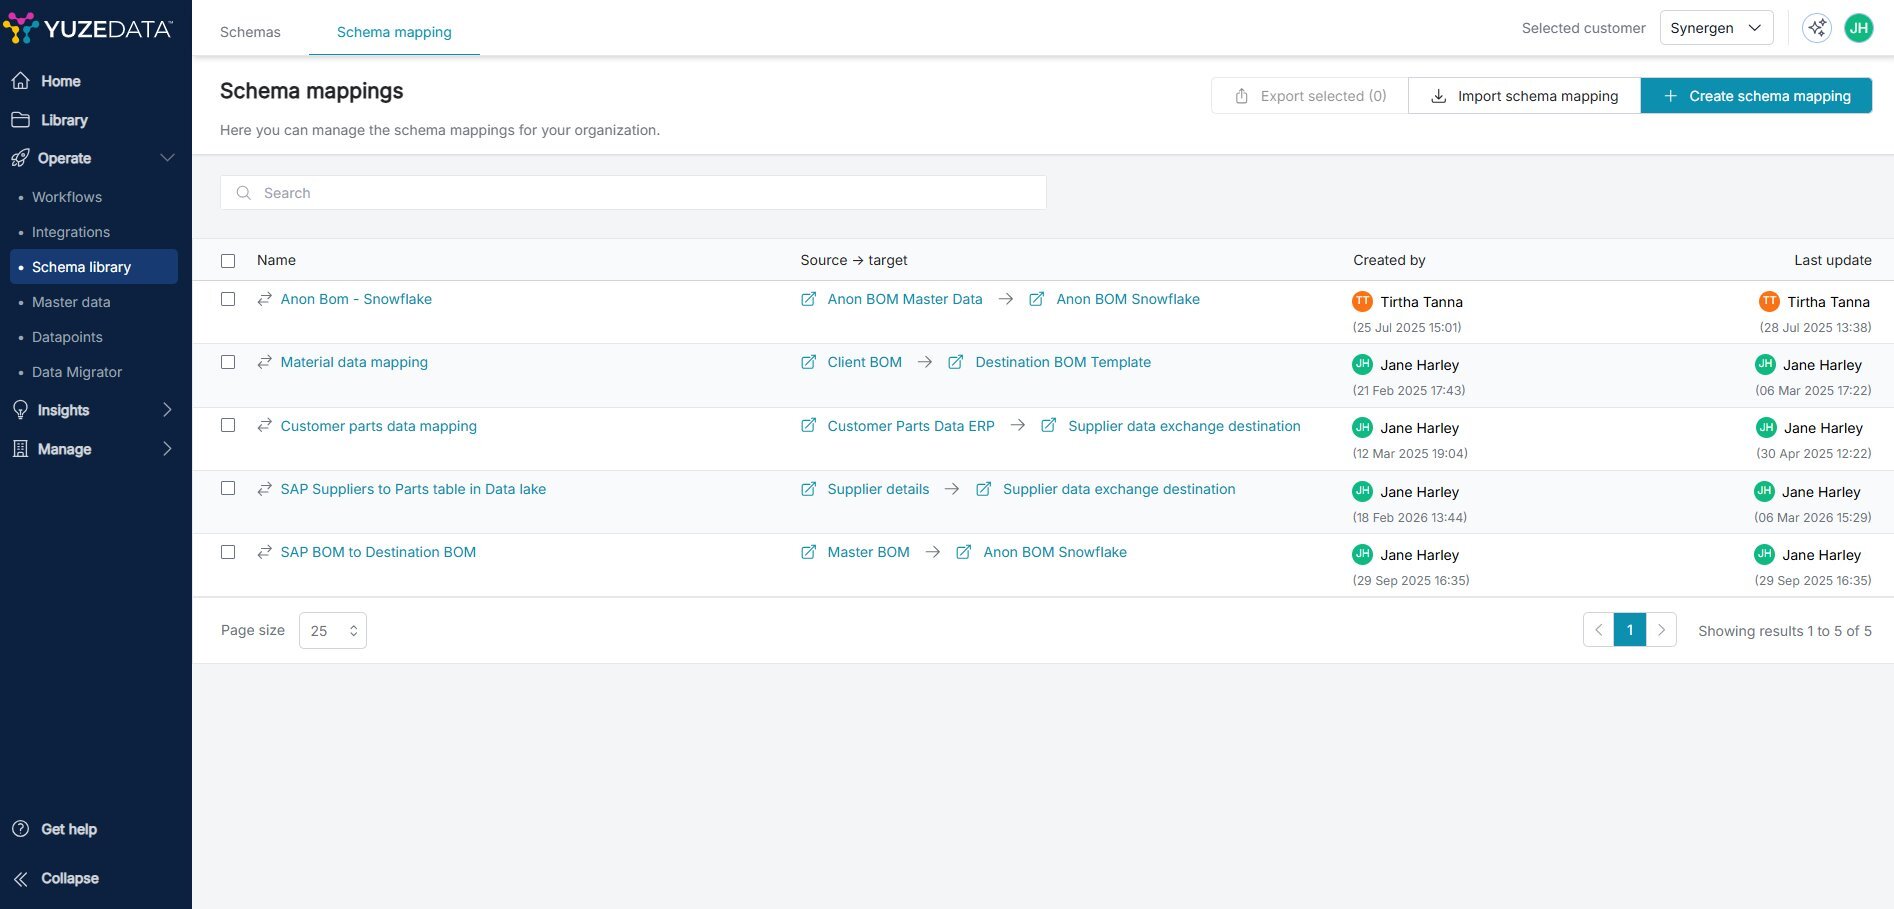Select the SAP BOM to Destination BOM checkbox
The width and height of the screenshot is (1894, 909).
pyautogui.click(x=228, y=552)
